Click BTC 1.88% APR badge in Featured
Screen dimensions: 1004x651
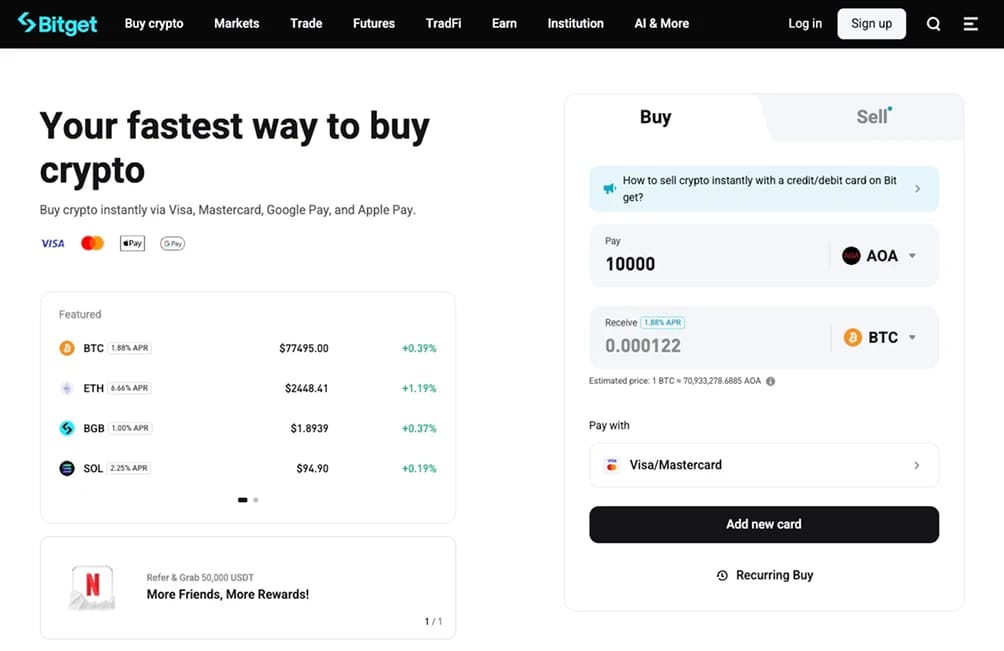click(x=130, y=348)
